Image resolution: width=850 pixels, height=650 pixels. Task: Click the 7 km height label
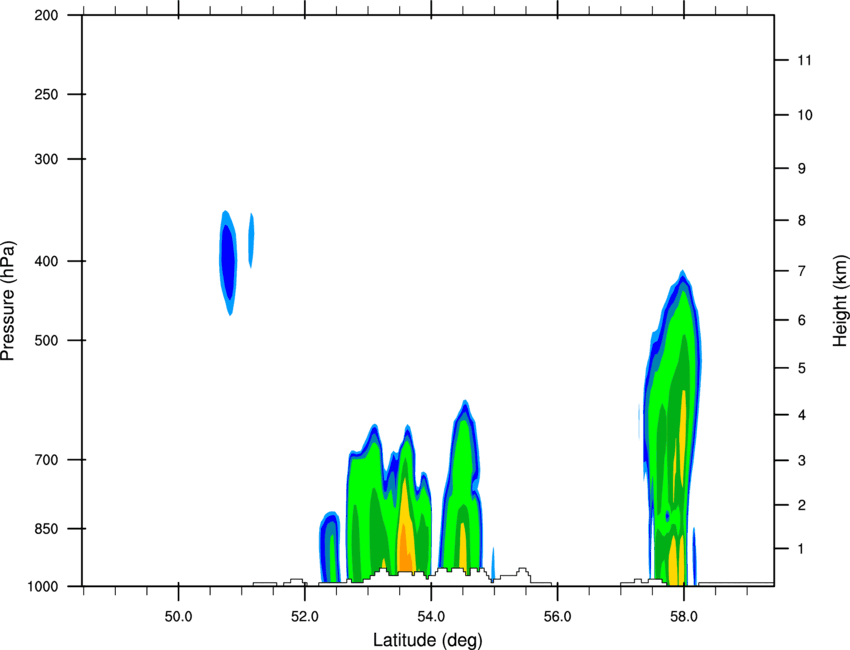[802, 271]
